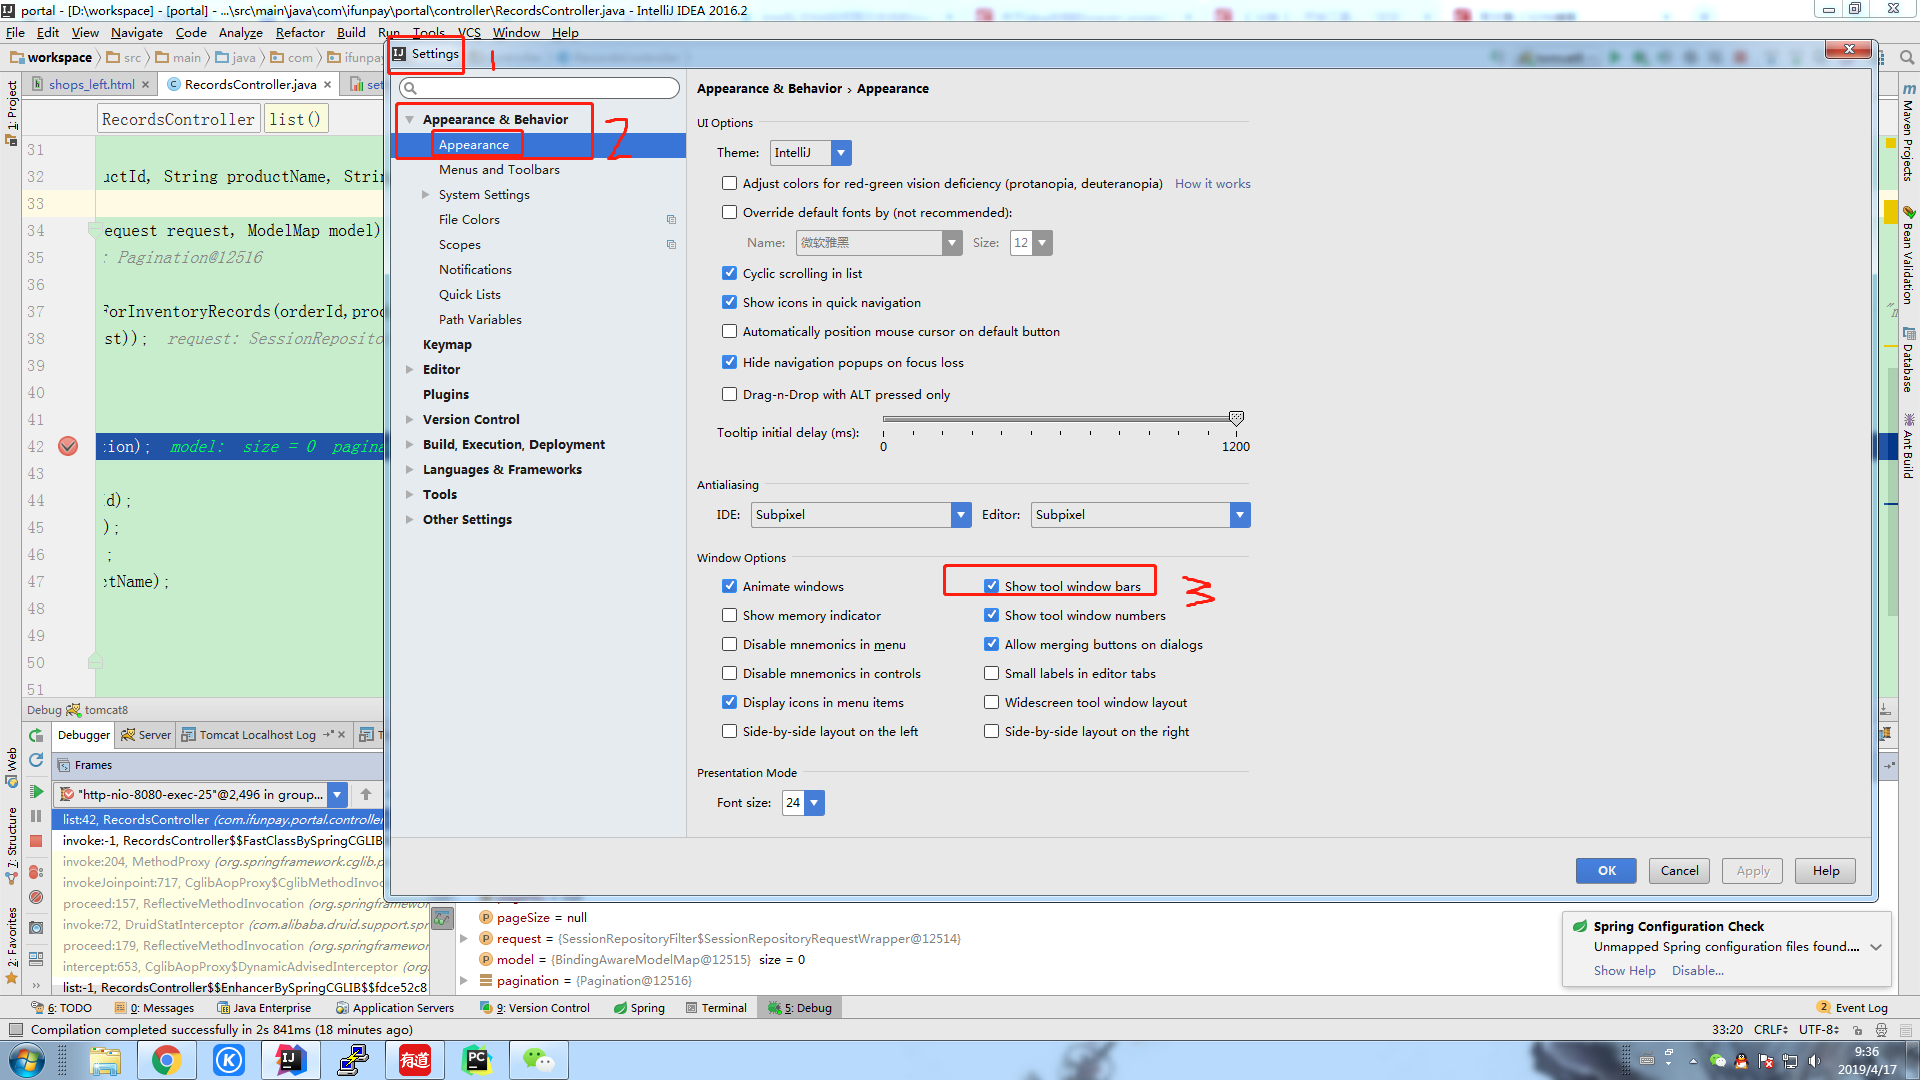Click the OK button to apply settings

1606,870
